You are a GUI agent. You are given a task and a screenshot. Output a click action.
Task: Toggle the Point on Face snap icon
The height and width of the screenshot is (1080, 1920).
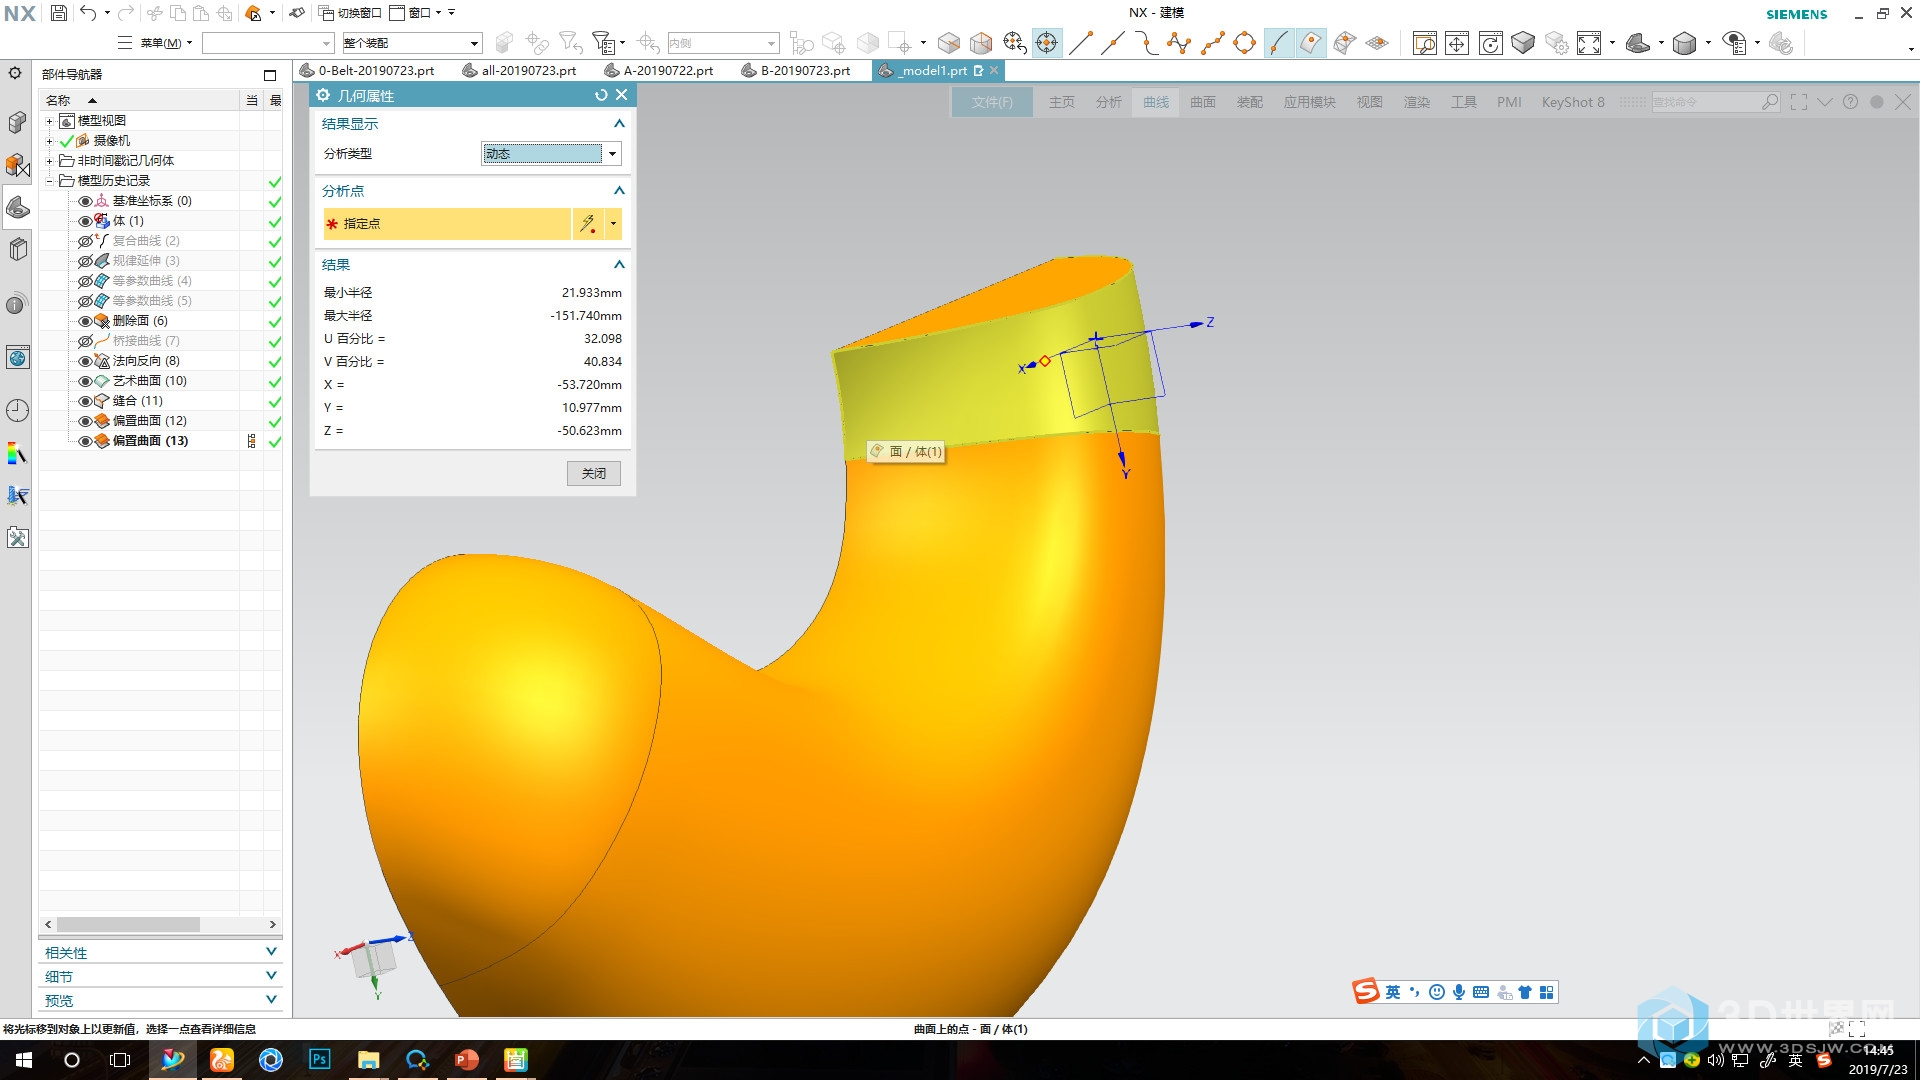click(1311, 43)
